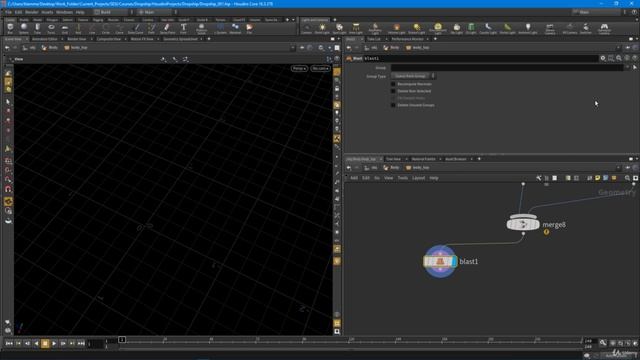Image resolution: width=640 pixels, height=360 pixels.
Task: Add a Sky Light from shelf
Action: 456,29
